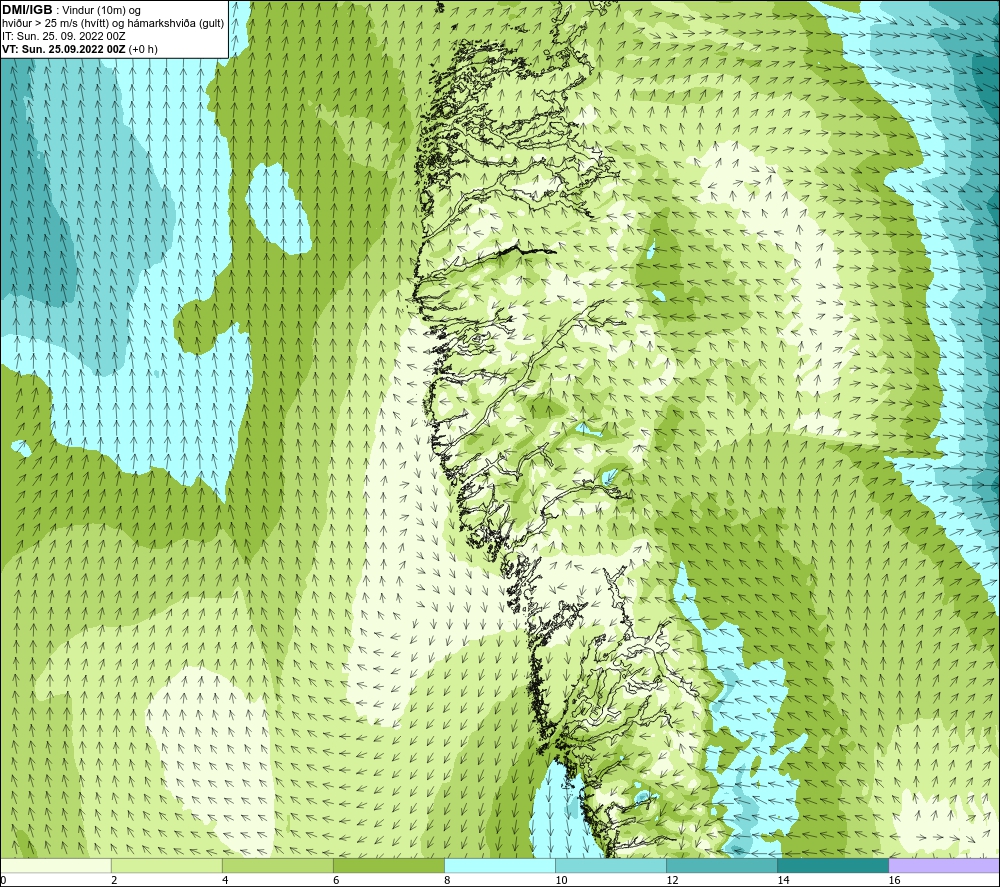Click the 'IT: Sun. 25. 09. 2022 00Z' line

(x=63, y=36)
